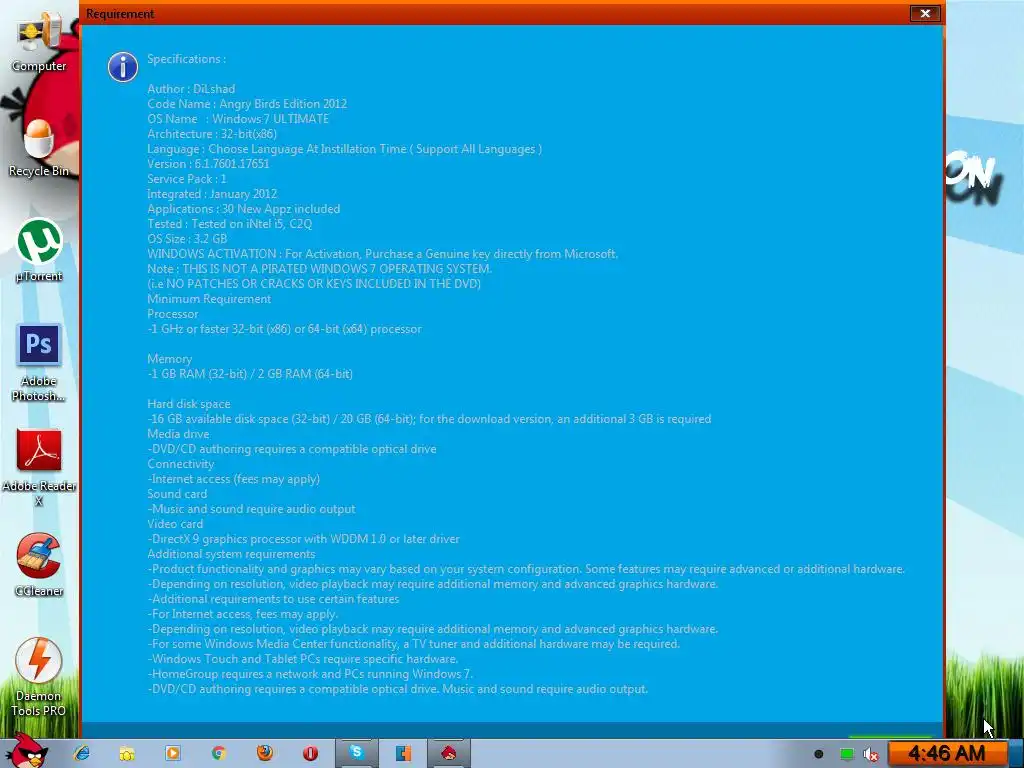Open Windows Explorer folder icon on taskbar
This screenshot has height=768, width=1024.
(x=127, y=754)
